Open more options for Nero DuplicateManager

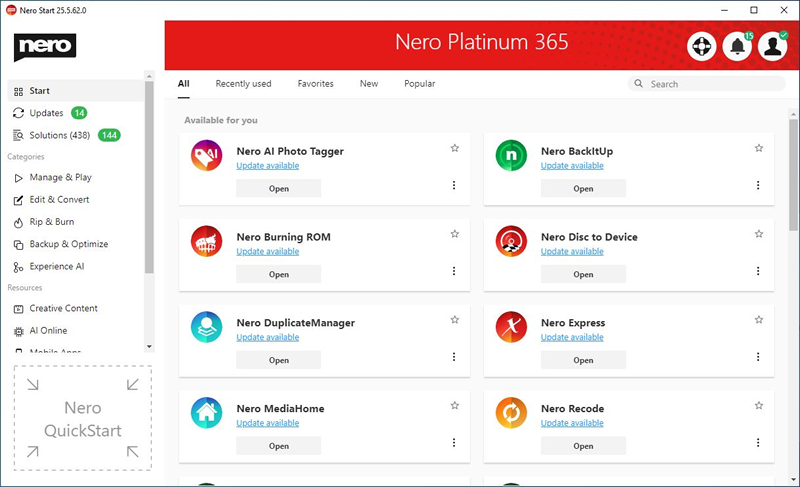454,356
